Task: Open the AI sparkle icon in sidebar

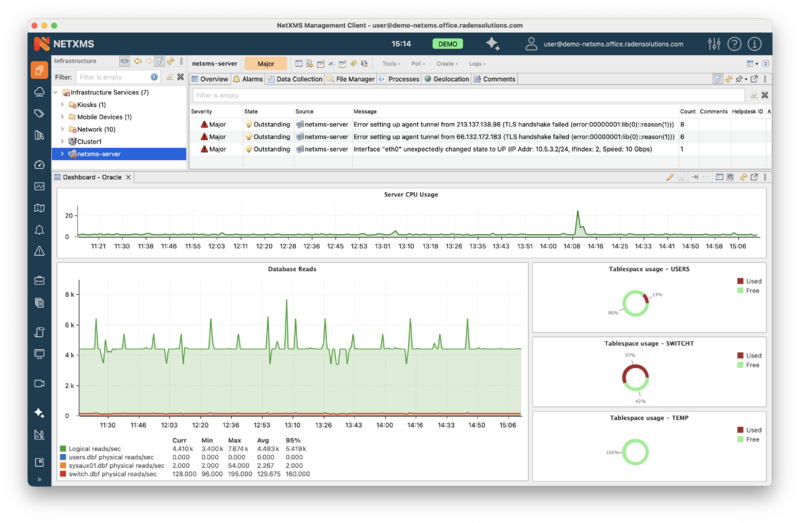Action: point(39,413)
